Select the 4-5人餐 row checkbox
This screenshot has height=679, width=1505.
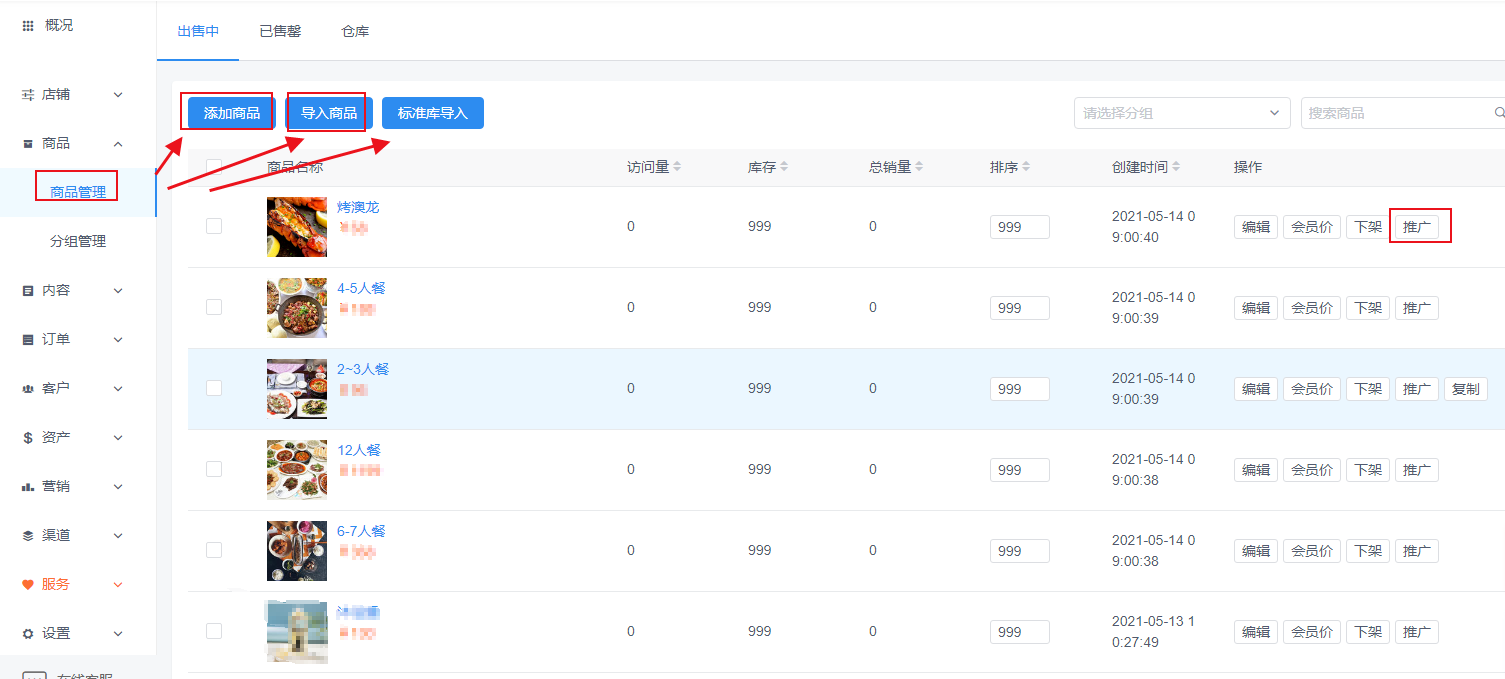coord(214,307)
